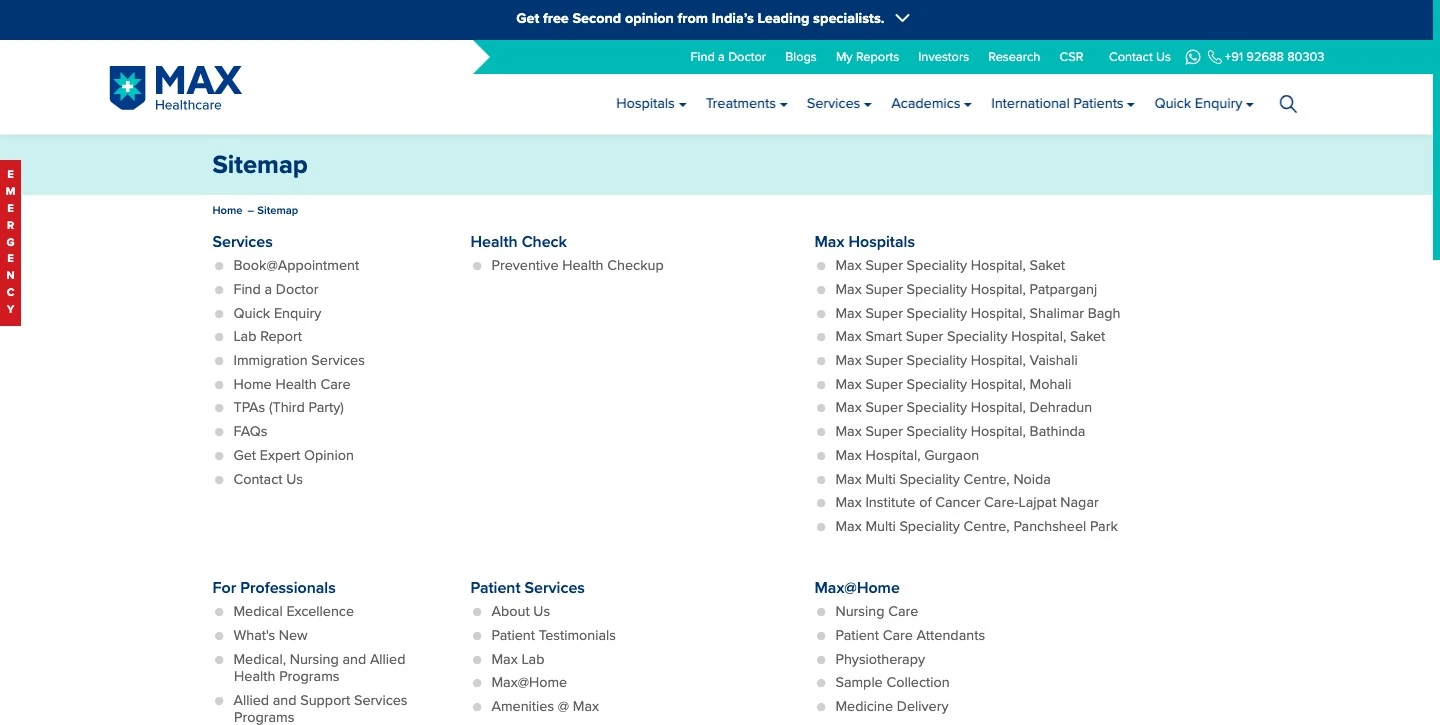Open the Medicine Delivery link
The width and height of the screenshot is (1440, 725).
[892, 707]
